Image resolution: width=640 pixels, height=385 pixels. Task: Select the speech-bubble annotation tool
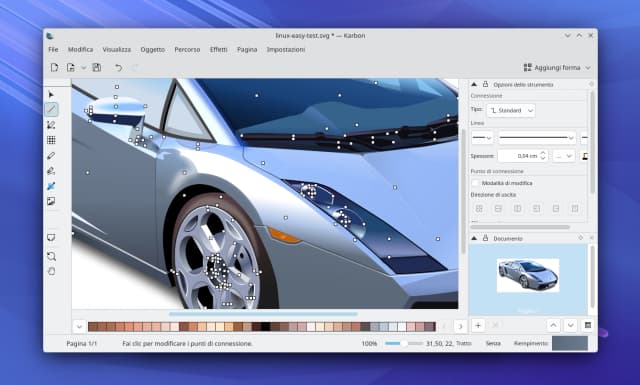coord(51,238)
